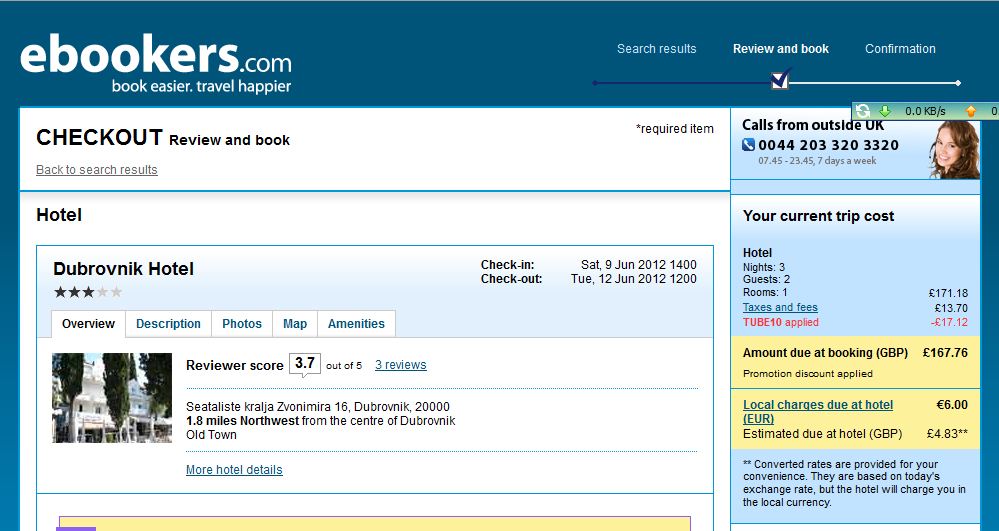Click the call agent woman photo
999x531 pixels.
954,150
